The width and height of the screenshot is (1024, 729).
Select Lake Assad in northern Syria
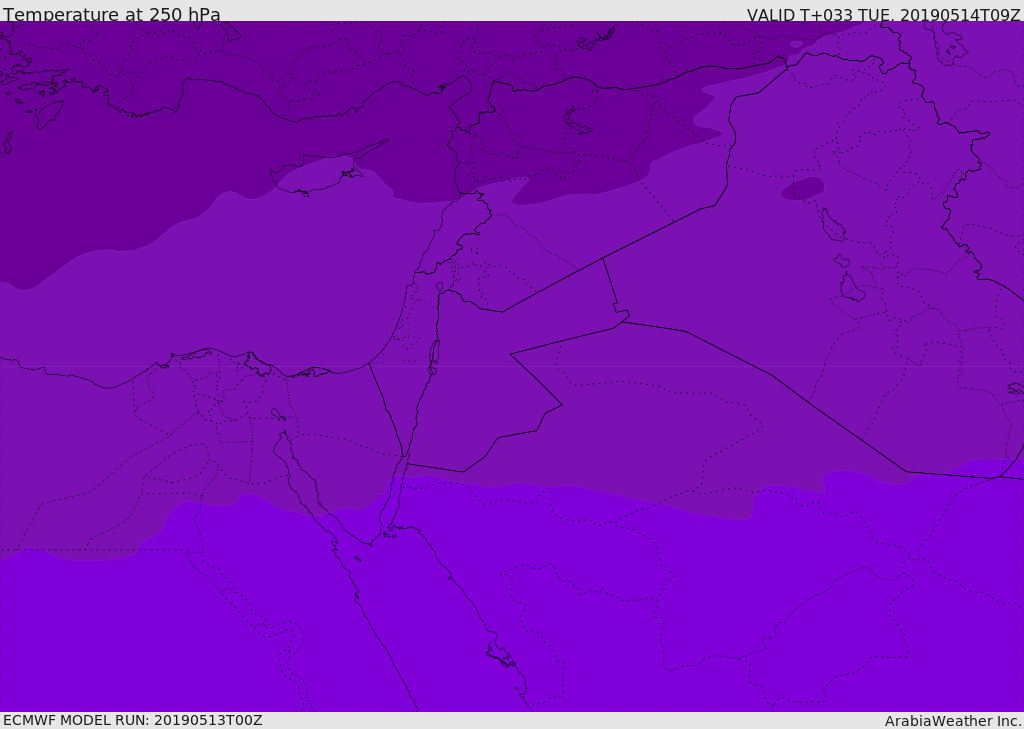tap(577, 122)
